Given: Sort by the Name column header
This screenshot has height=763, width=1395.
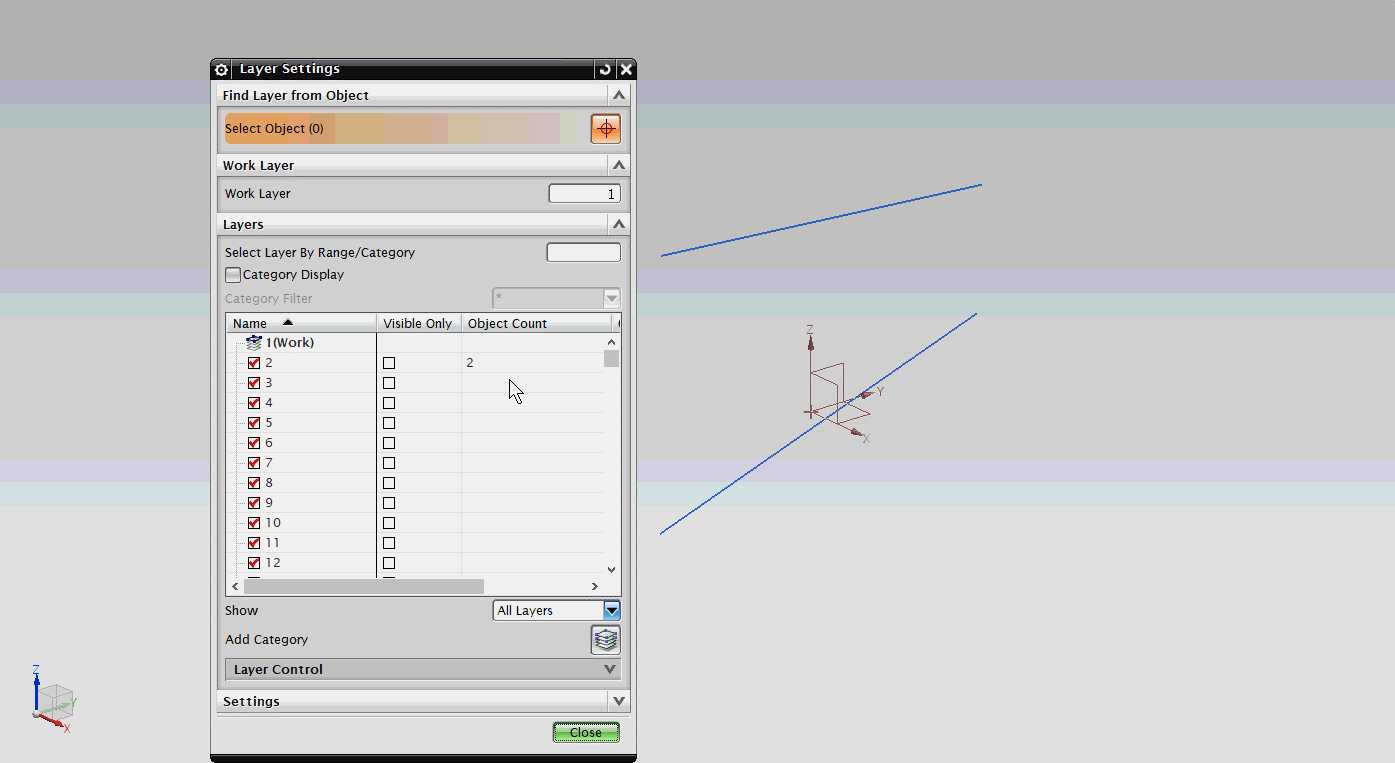Looking at the screenshot, I should pos(301,323).
